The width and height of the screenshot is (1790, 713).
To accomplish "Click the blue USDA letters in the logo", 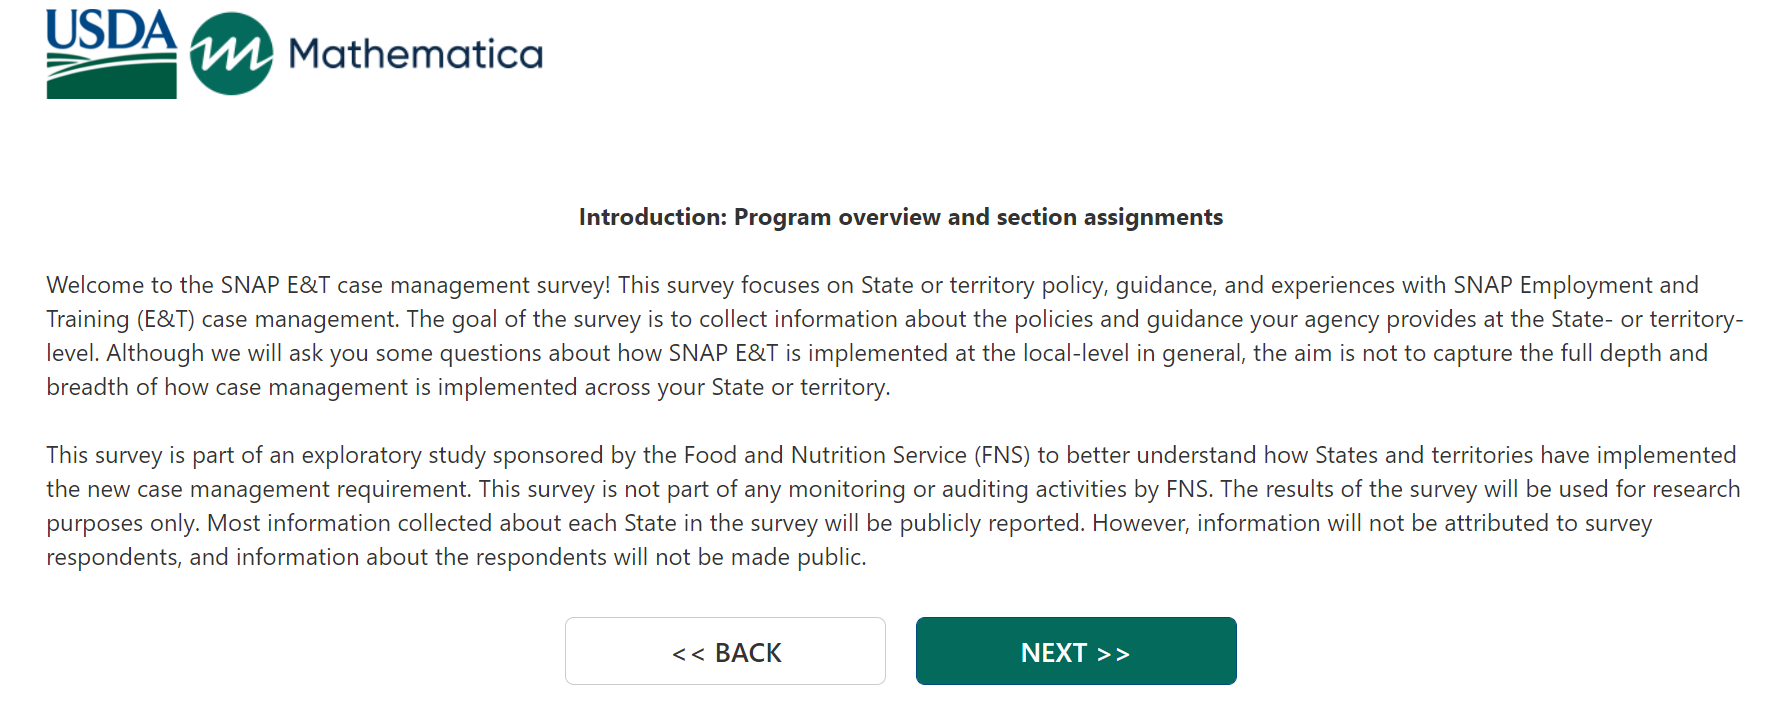I will tap(111, 30).
